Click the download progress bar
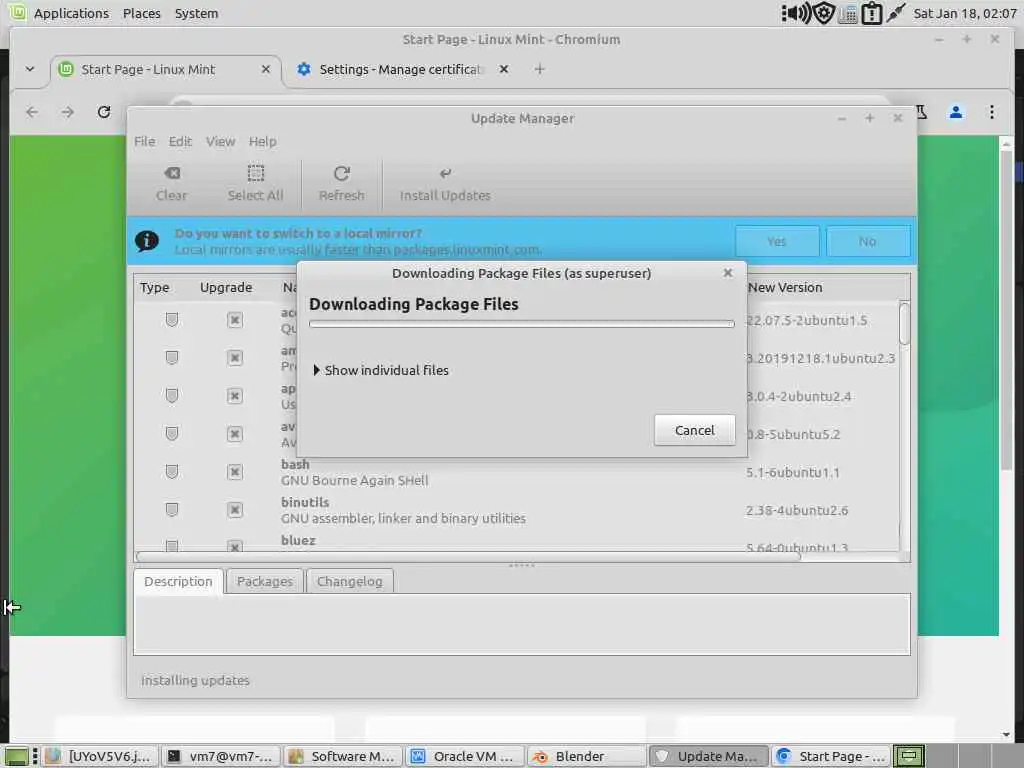The height and width of the screenshot is (768, 1024). [522, 324]
